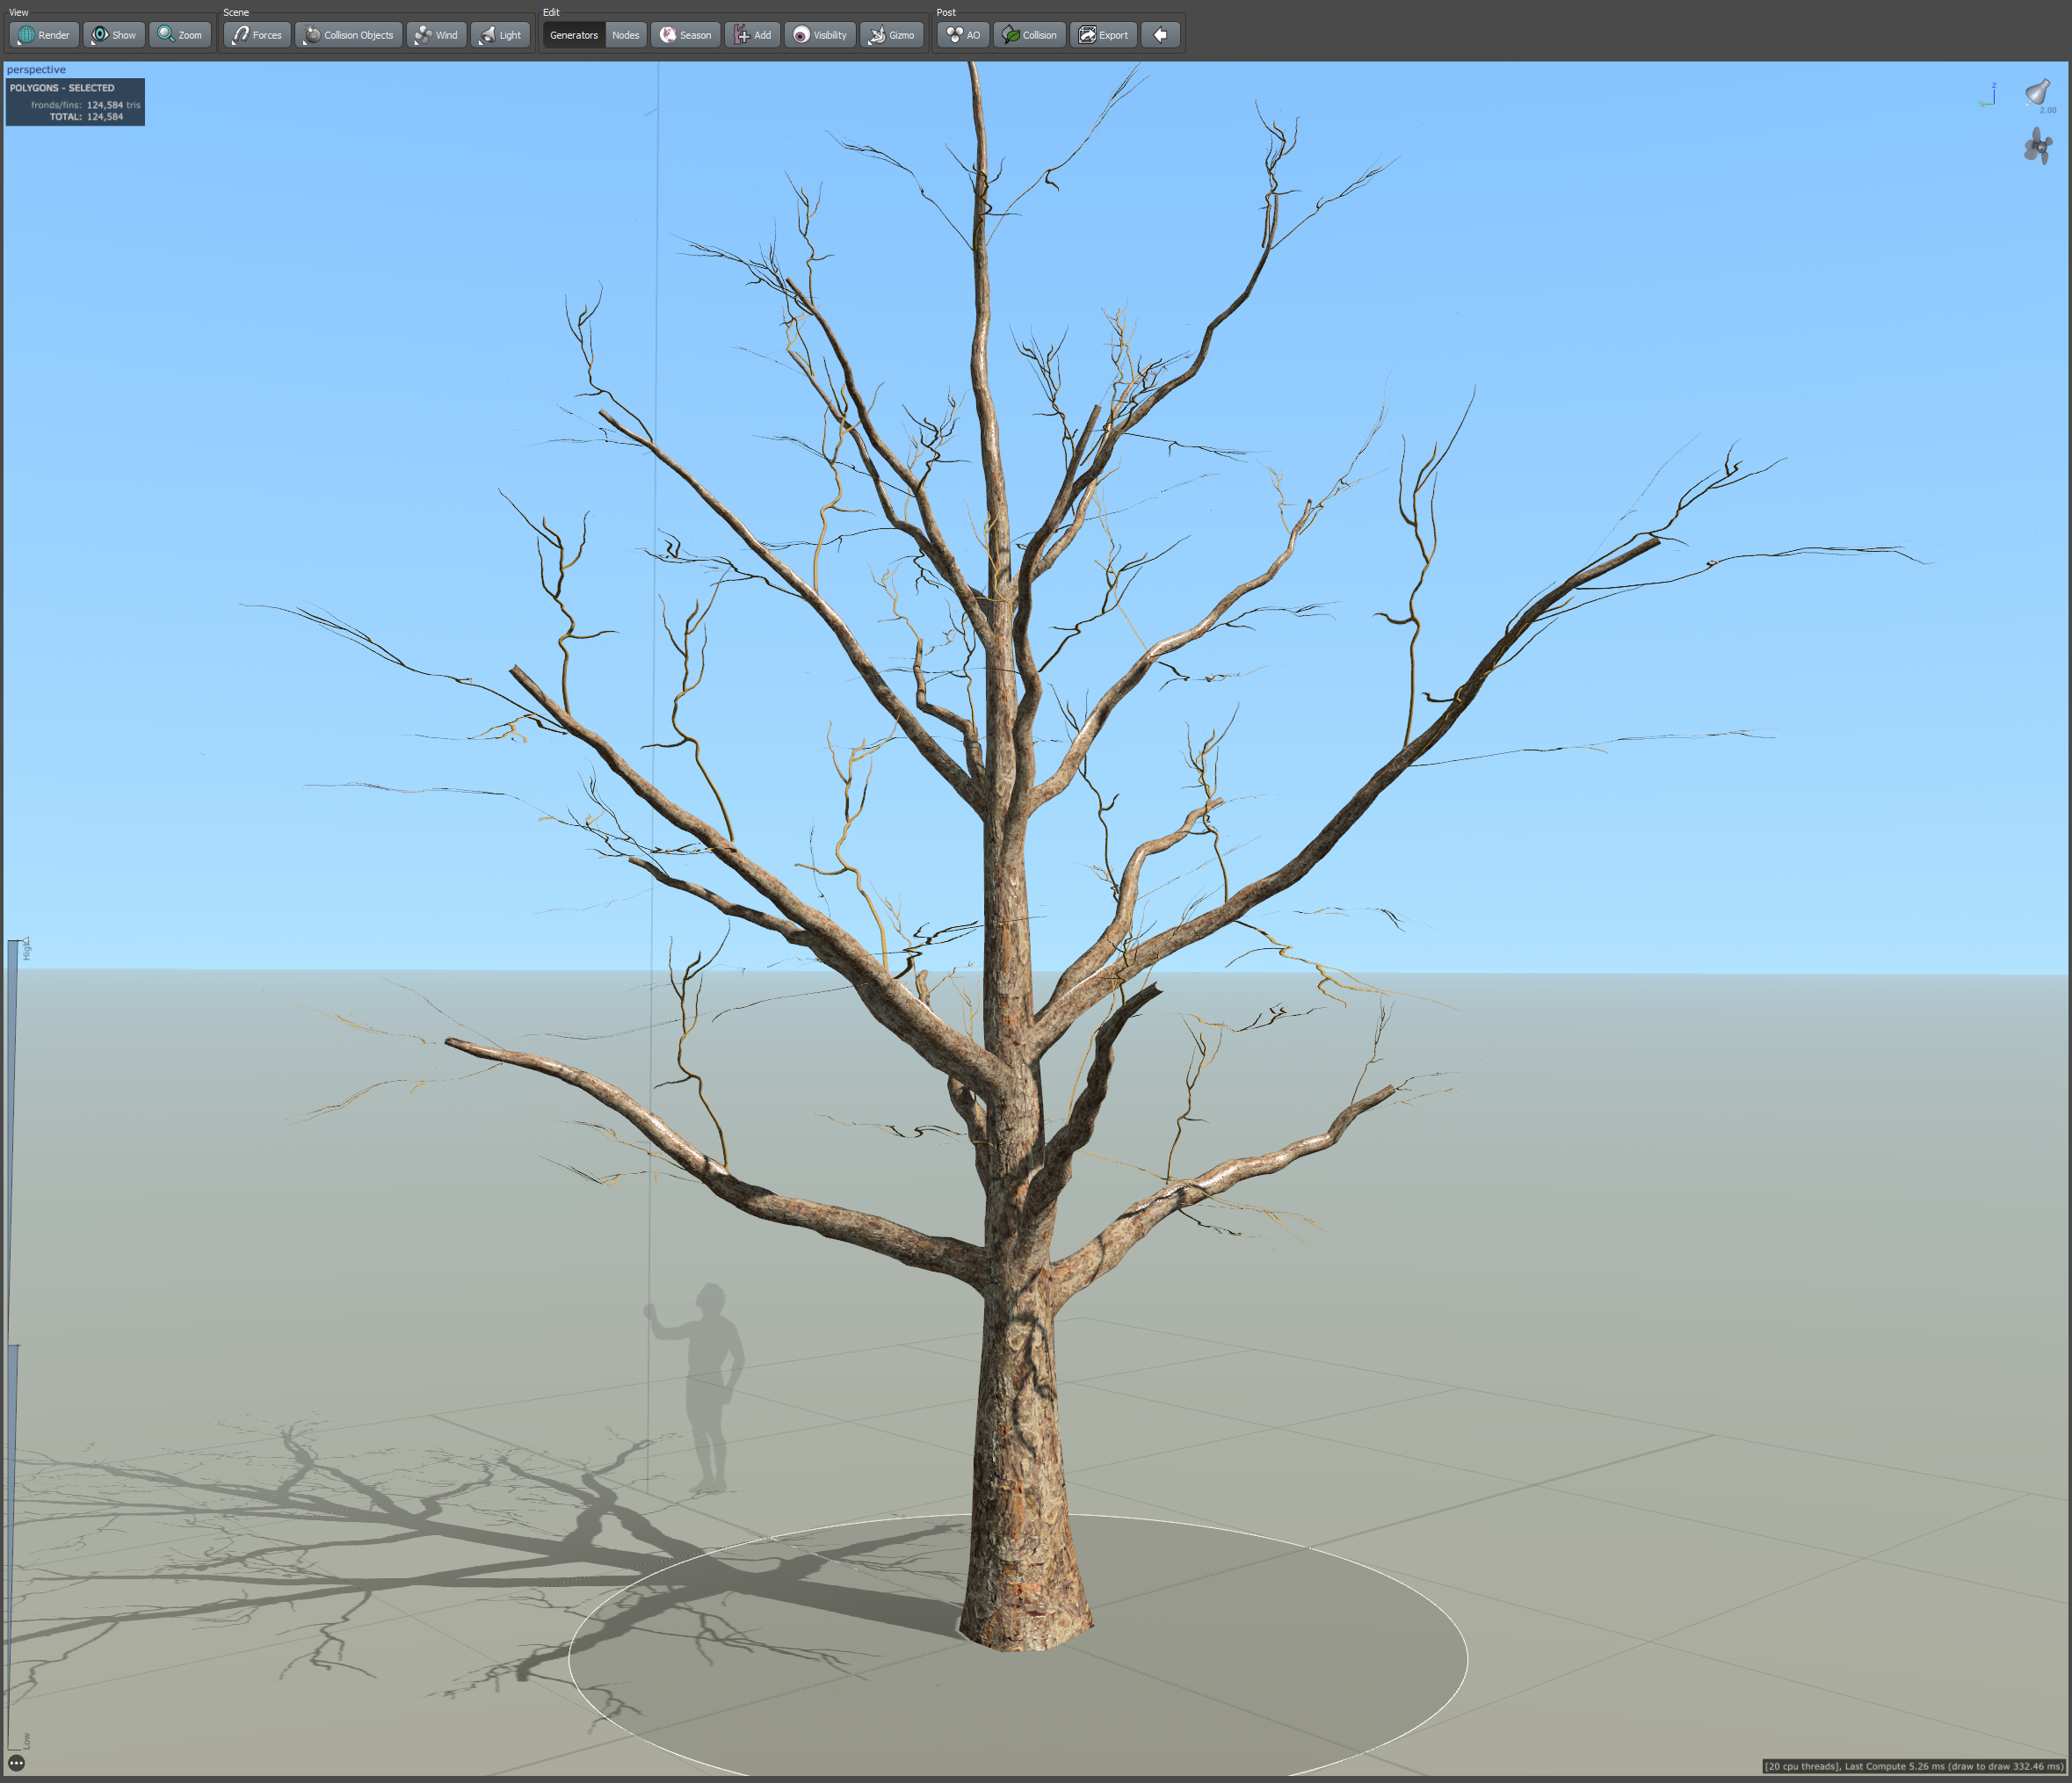Toggle Light lamp in toolbar
The height and width of the screenshot is (1783, 2072).
coord(500,35)
